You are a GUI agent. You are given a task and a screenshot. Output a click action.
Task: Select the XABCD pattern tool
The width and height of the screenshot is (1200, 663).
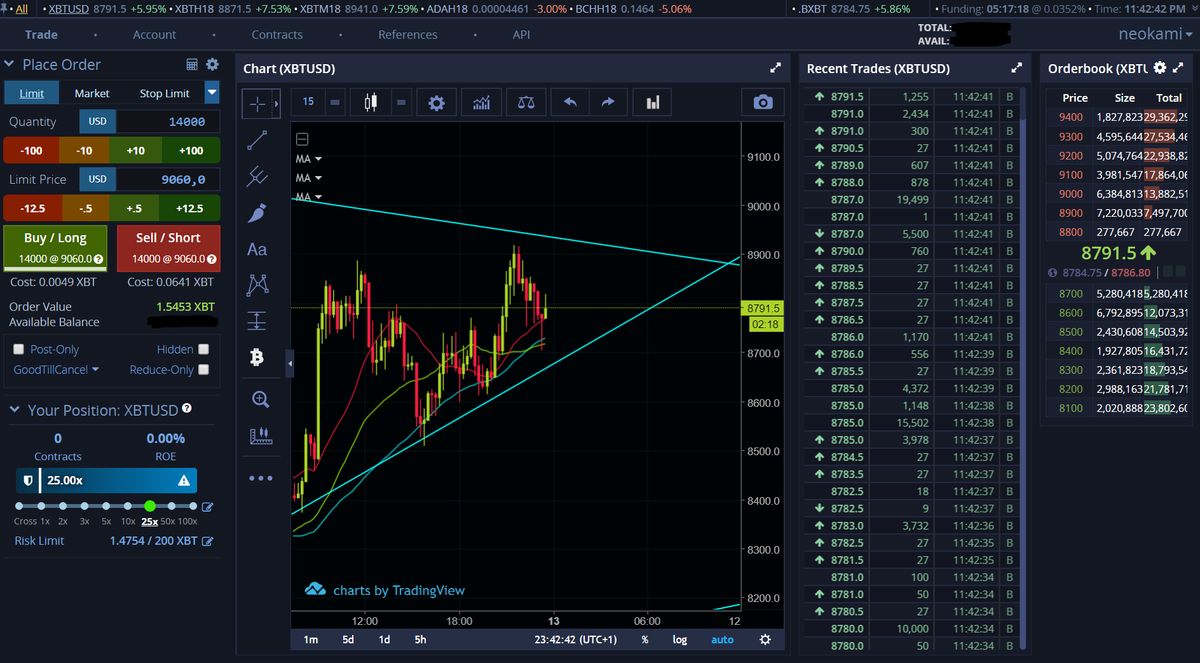(x=258, y=285)
